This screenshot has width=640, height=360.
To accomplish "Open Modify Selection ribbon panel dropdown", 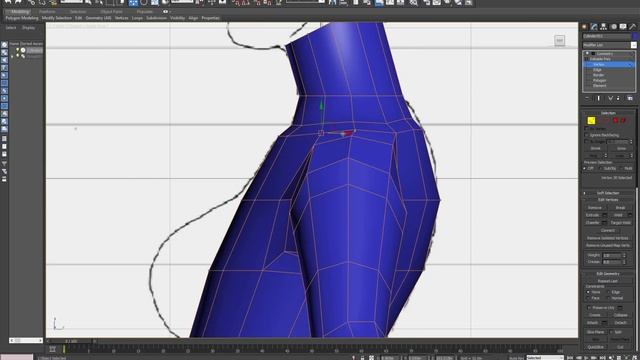I will click(57, 18).
